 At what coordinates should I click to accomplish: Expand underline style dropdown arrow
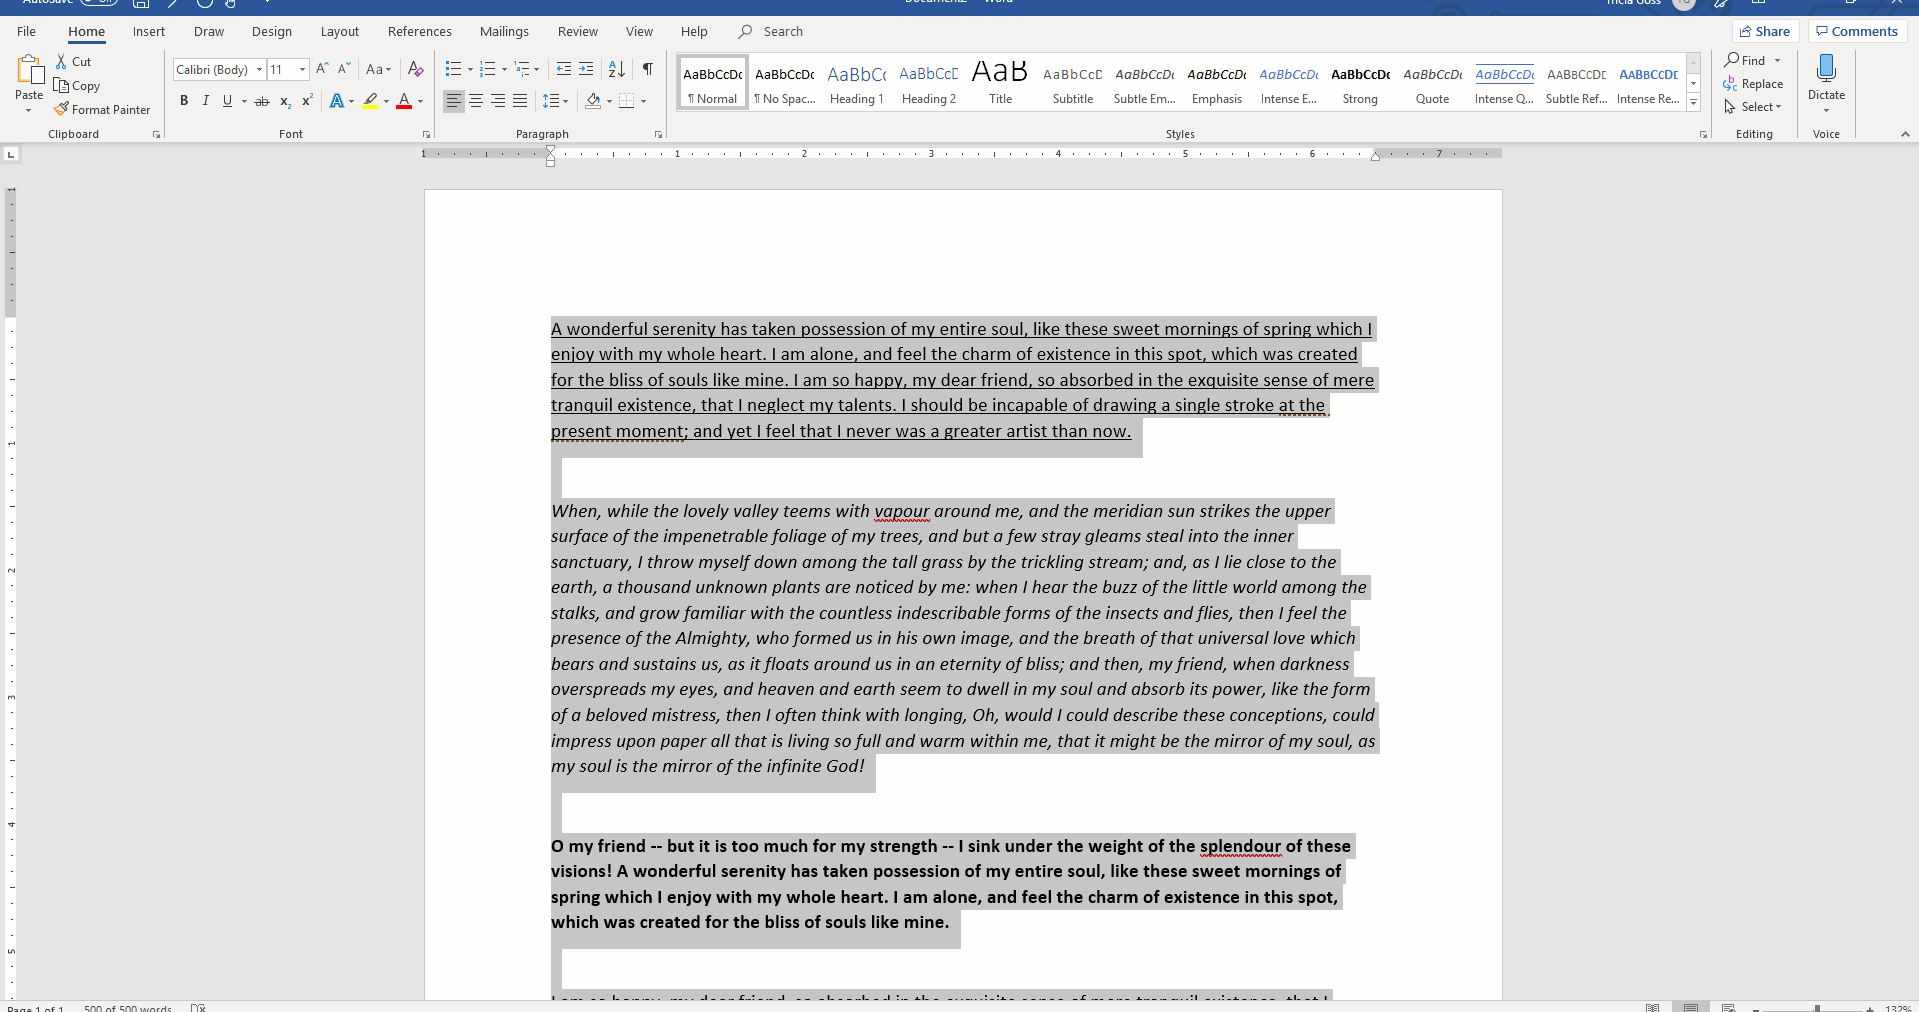tap(244, 101)
